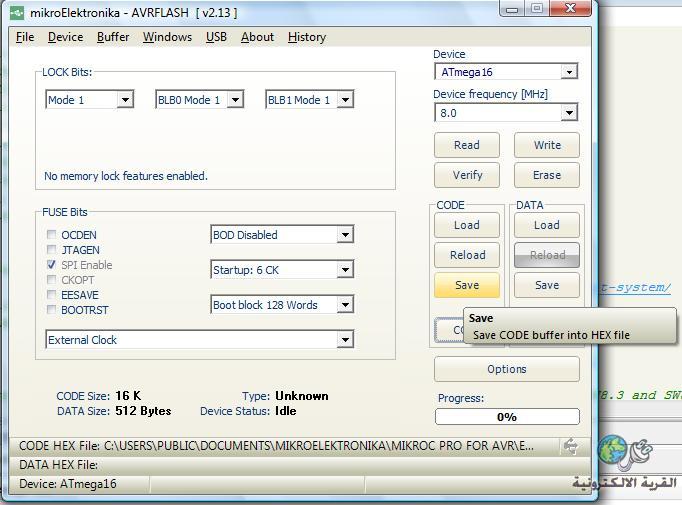The image size is (682, 505).
Task: Click the Read button
Action: click(x=467, y=145)
